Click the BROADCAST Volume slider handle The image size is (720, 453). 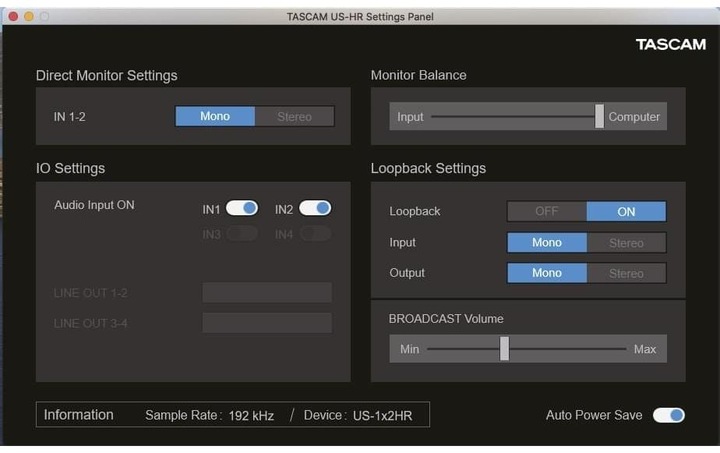504,349
